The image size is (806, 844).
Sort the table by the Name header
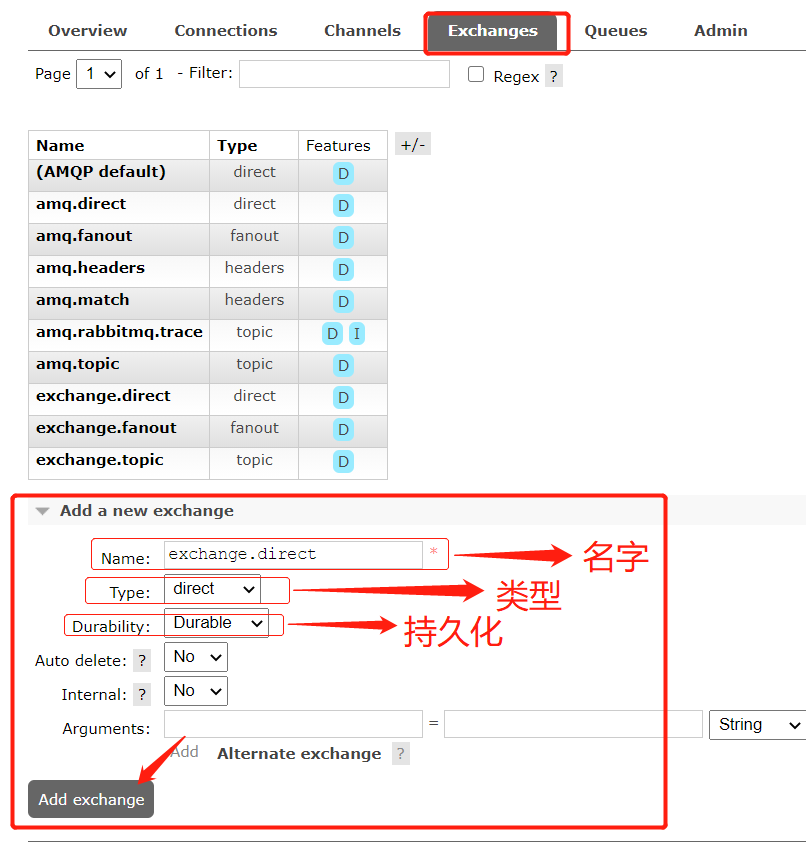pos(60,145)
